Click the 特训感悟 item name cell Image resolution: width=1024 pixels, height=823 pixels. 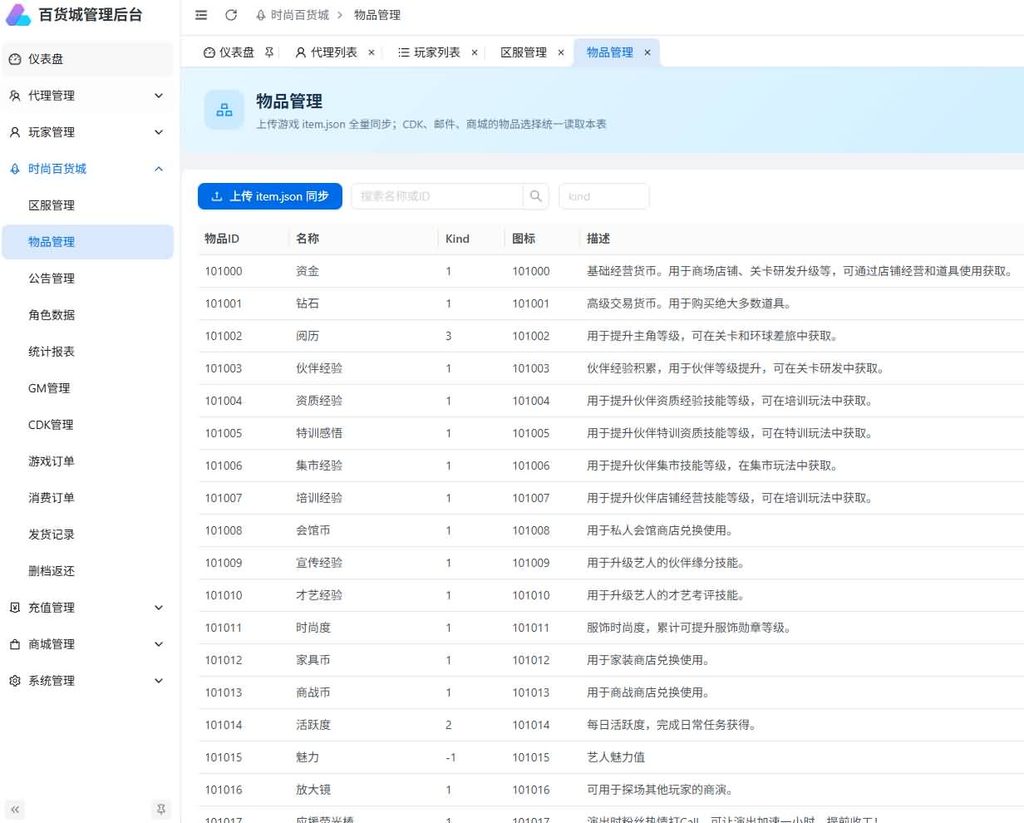[x=319, y=433]
